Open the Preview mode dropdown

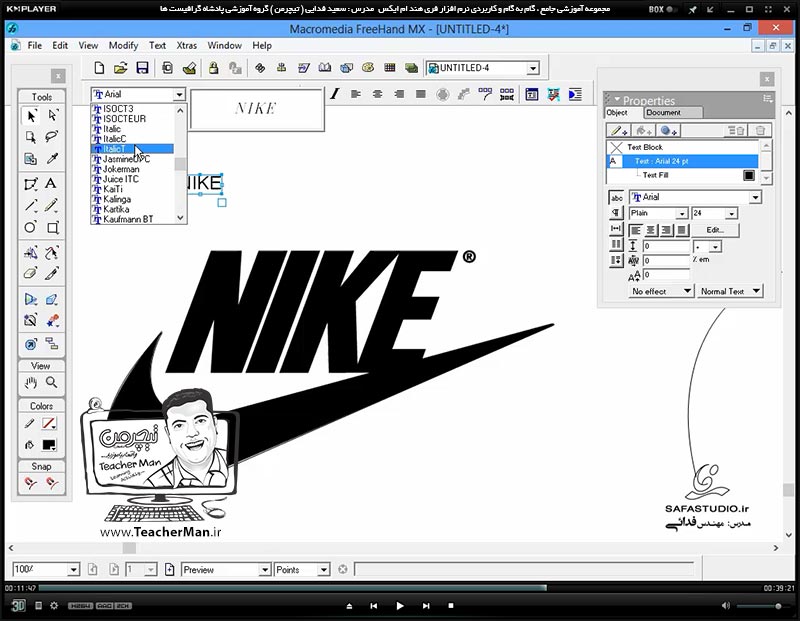pos(264,569)
